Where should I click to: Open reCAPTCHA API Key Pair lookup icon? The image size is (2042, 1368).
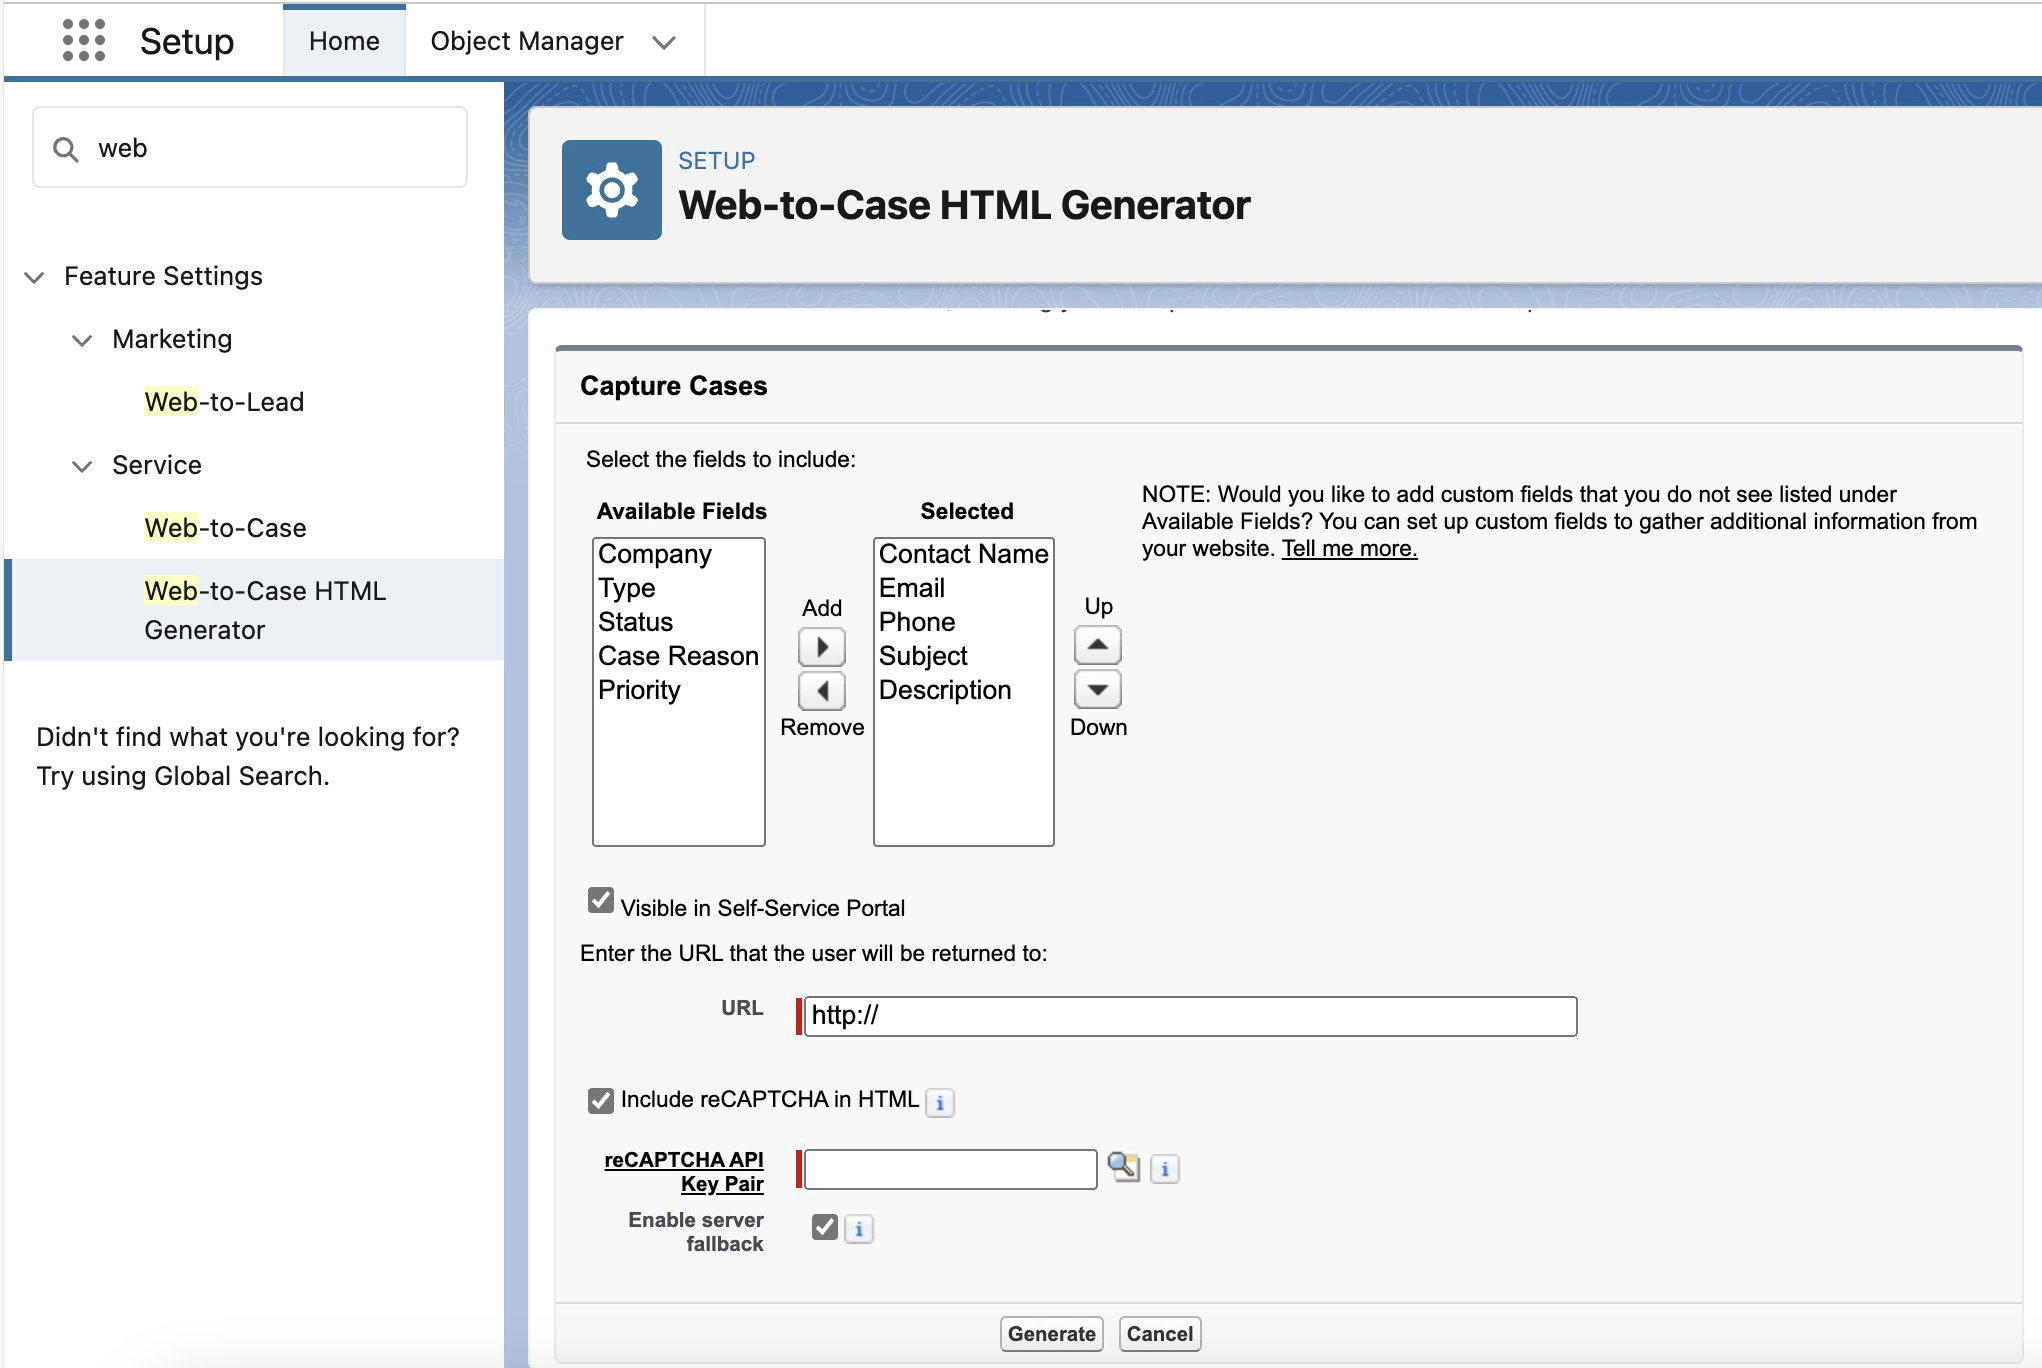point(1124,1167)
